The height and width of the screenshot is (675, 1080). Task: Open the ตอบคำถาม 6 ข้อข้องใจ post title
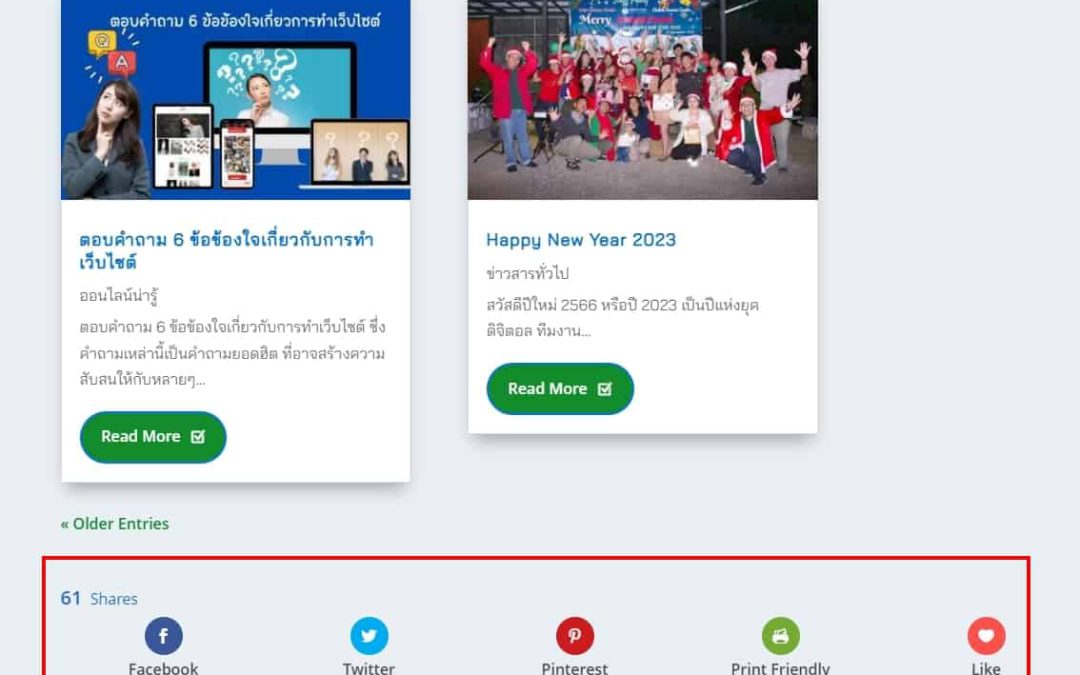tap(226, 251)
